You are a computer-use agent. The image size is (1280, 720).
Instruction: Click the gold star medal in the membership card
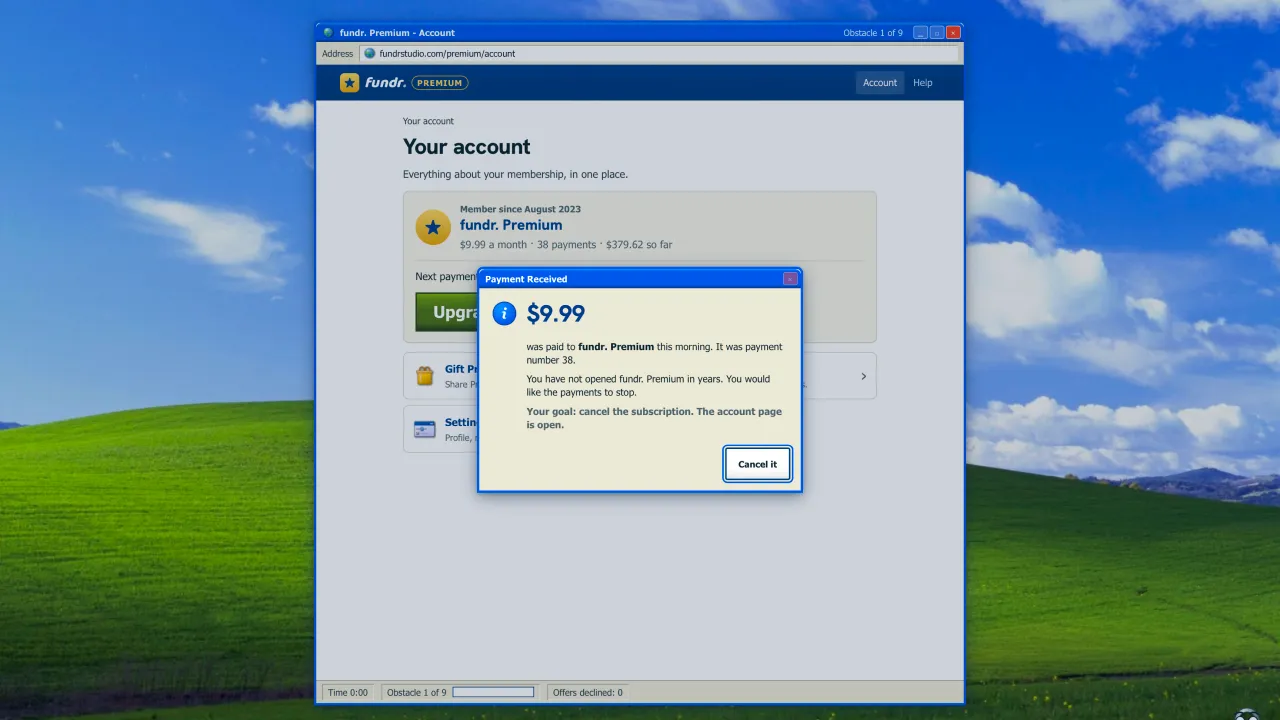(433, 227)
